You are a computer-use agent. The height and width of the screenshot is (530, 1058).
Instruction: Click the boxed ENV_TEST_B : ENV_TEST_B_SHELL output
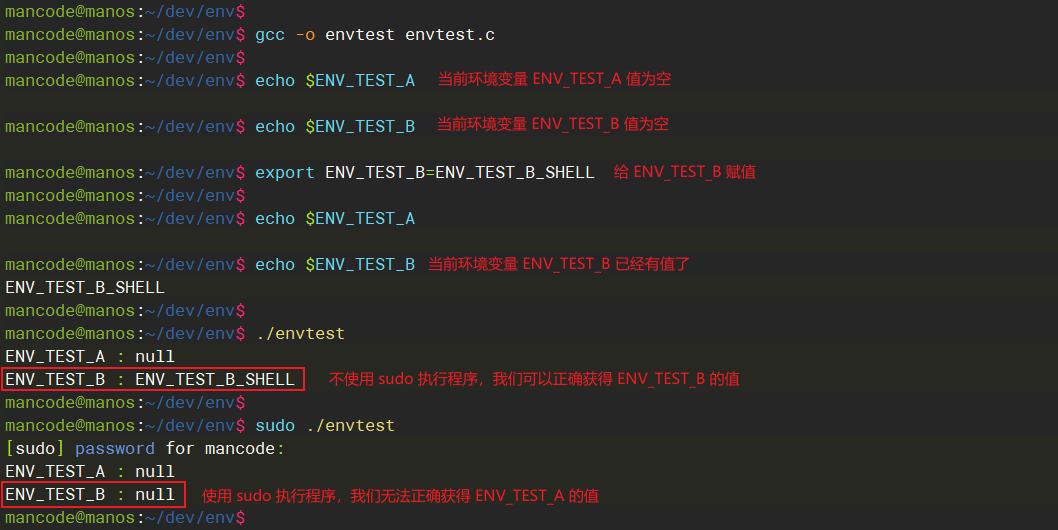150,379
